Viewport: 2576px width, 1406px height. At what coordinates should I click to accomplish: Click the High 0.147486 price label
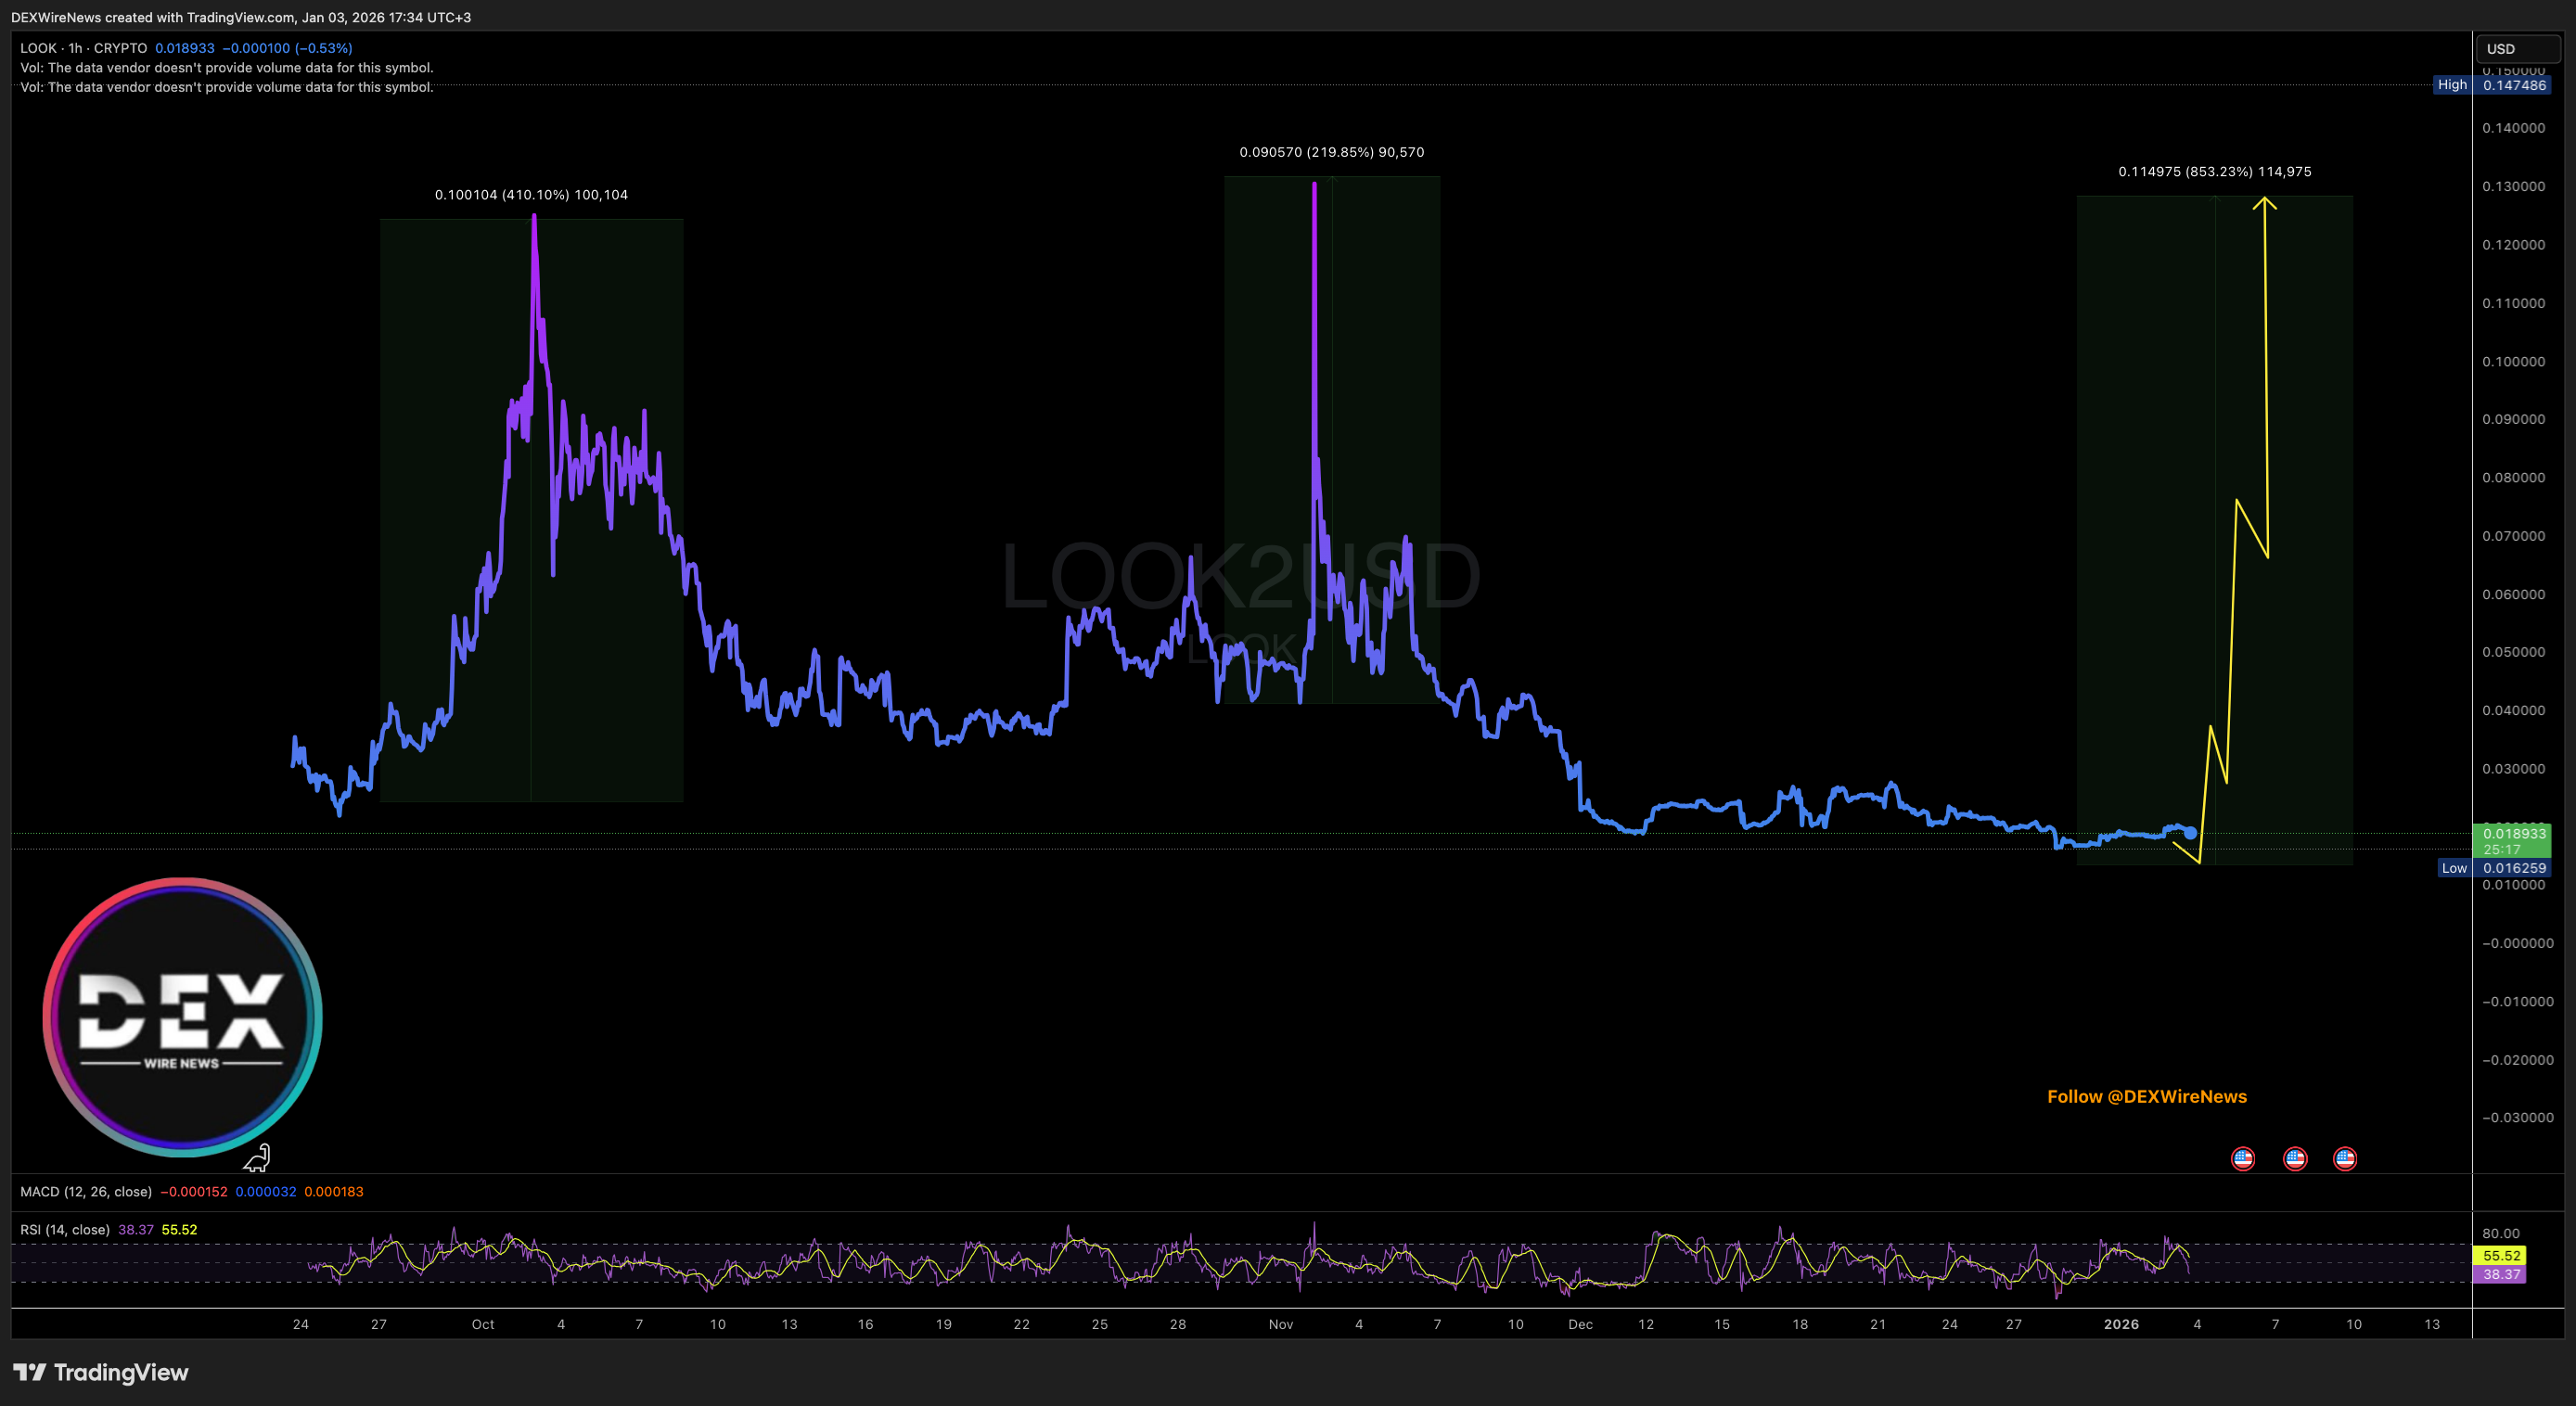pos(2492,85)
